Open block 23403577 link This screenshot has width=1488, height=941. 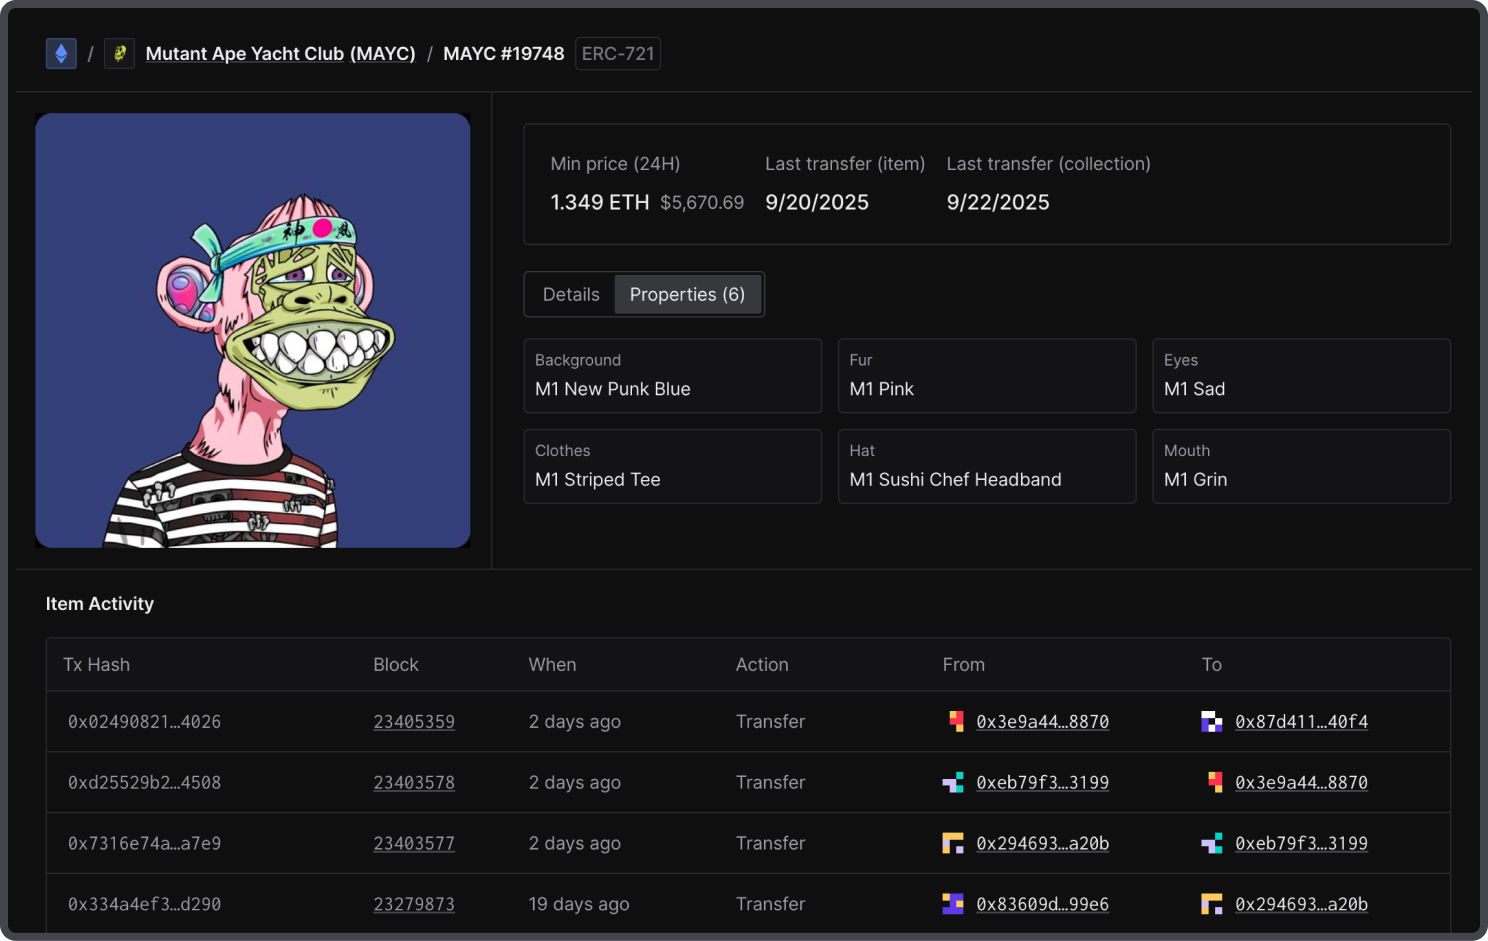pyautogui.click(x=414, y=844)
